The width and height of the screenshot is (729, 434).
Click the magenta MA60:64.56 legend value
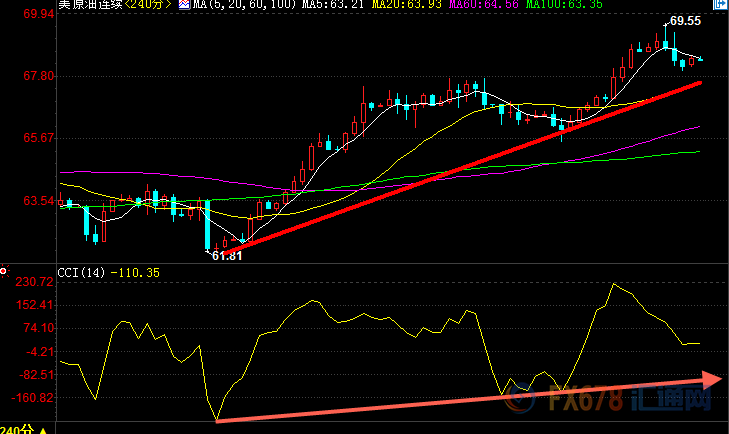tap(484, 4)
